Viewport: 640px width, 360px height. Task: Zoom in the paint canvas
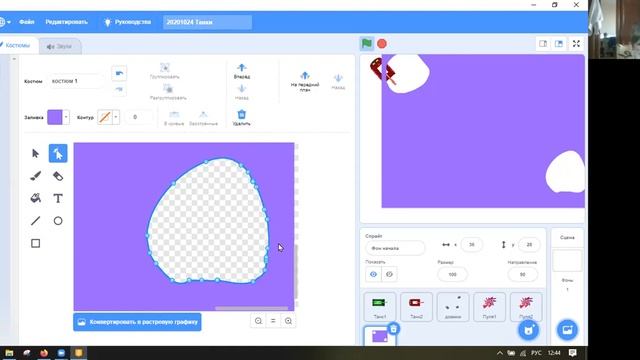288,321
